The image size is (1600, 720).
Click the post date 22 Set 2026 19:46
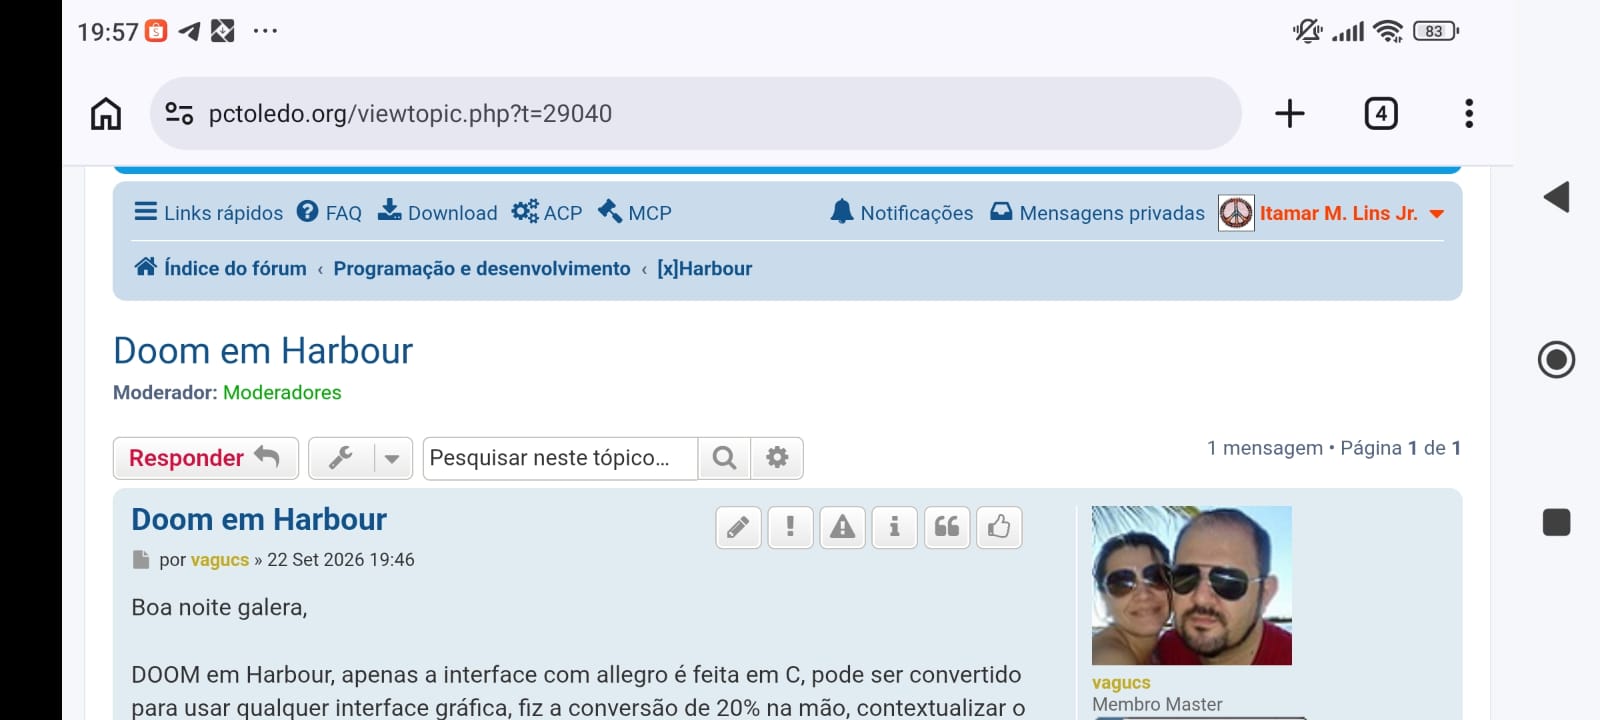point(341,560)
